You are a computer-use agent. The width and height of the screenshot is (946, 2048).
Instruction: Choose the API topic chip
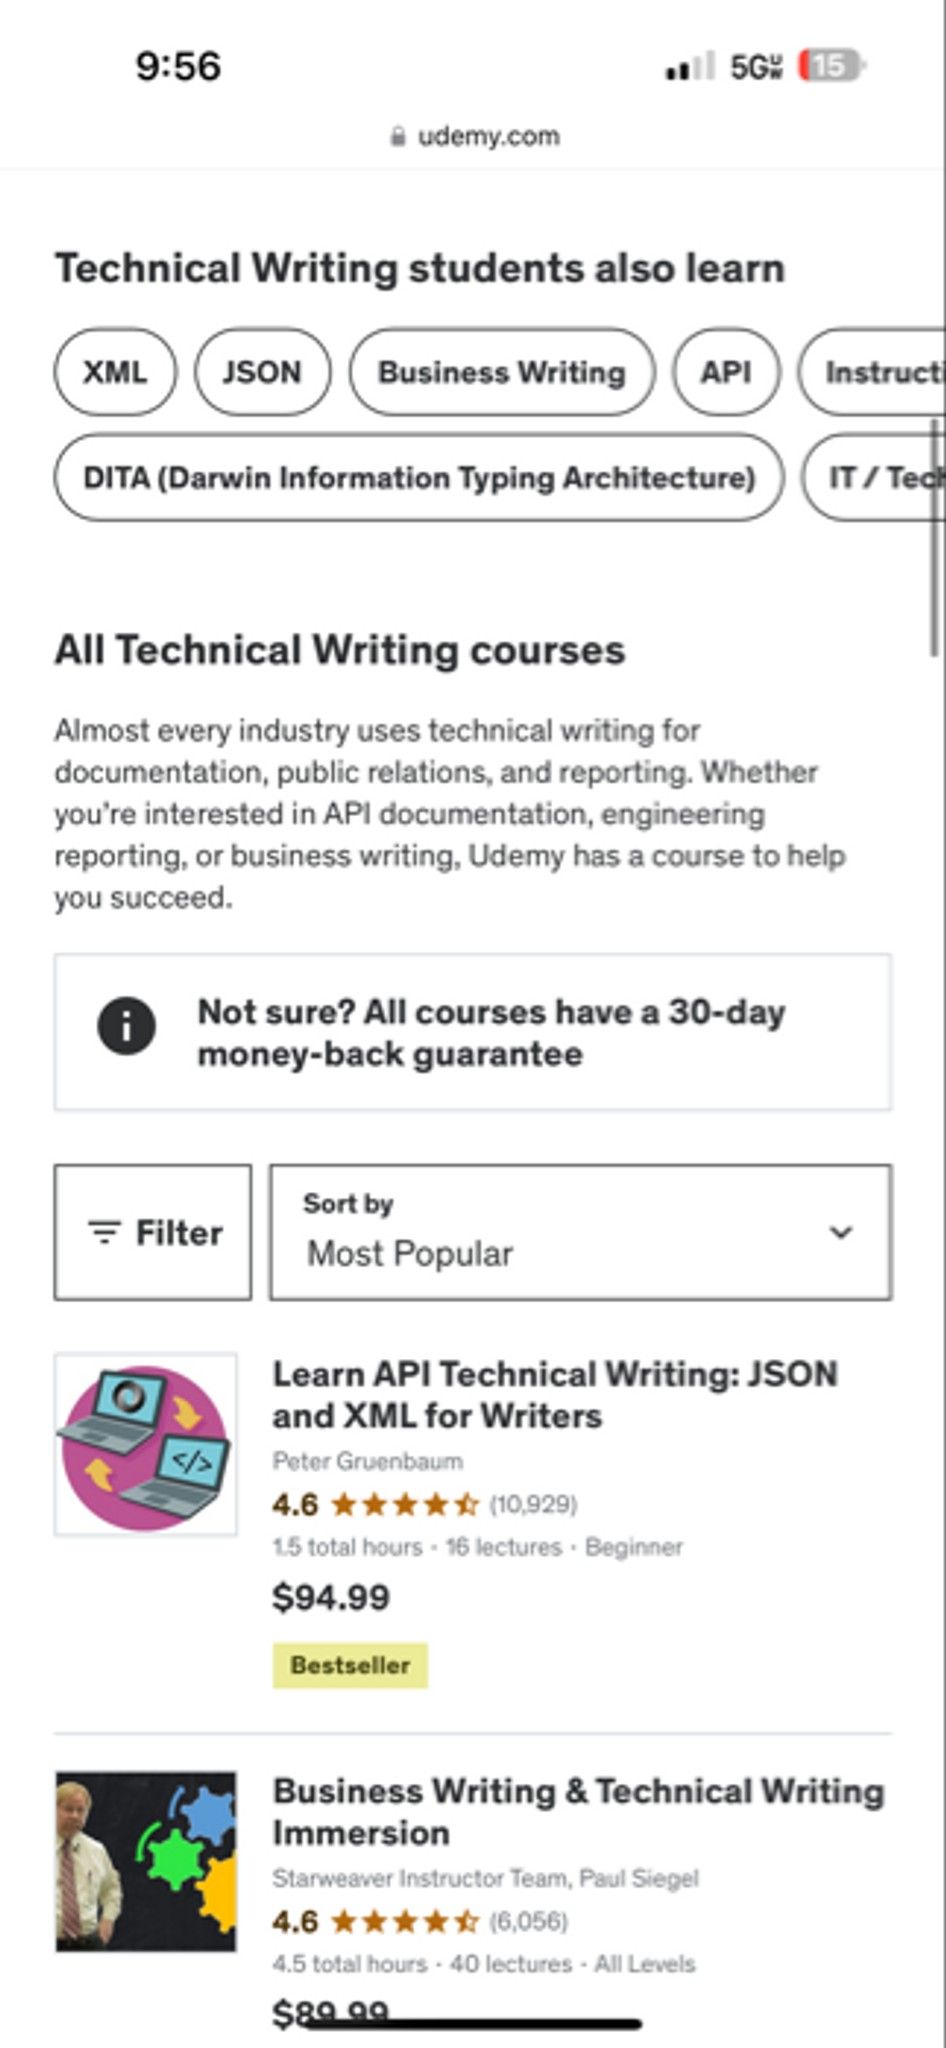point(726,372)
